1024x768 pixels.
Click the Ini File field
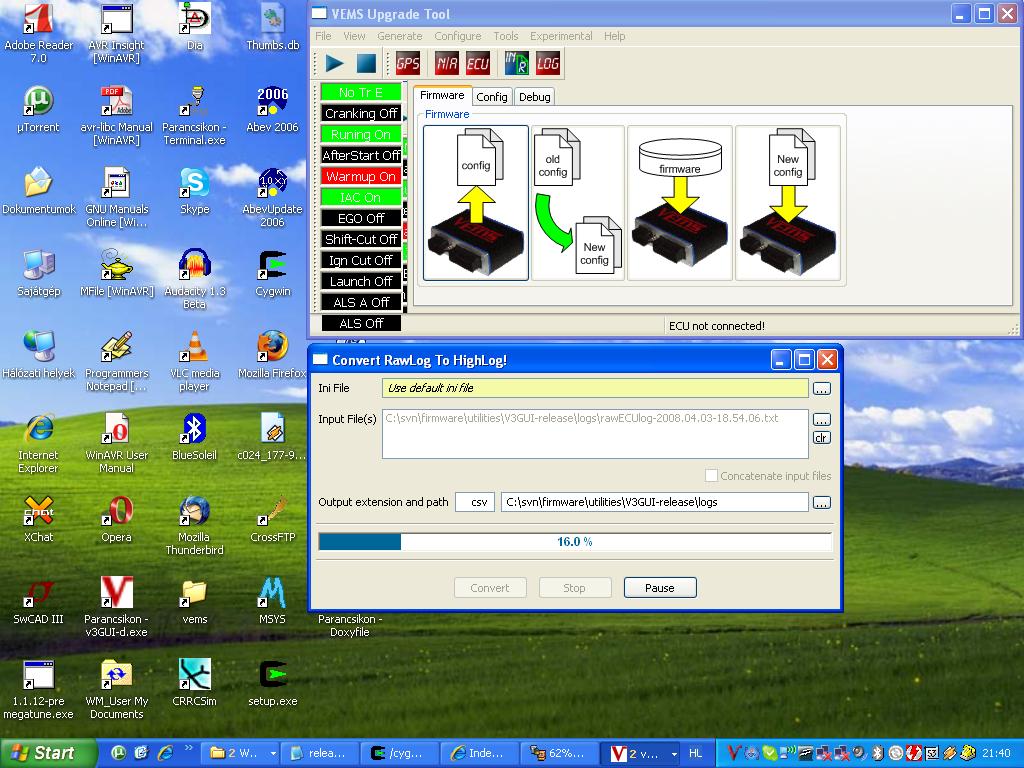(x=595, y=388)
